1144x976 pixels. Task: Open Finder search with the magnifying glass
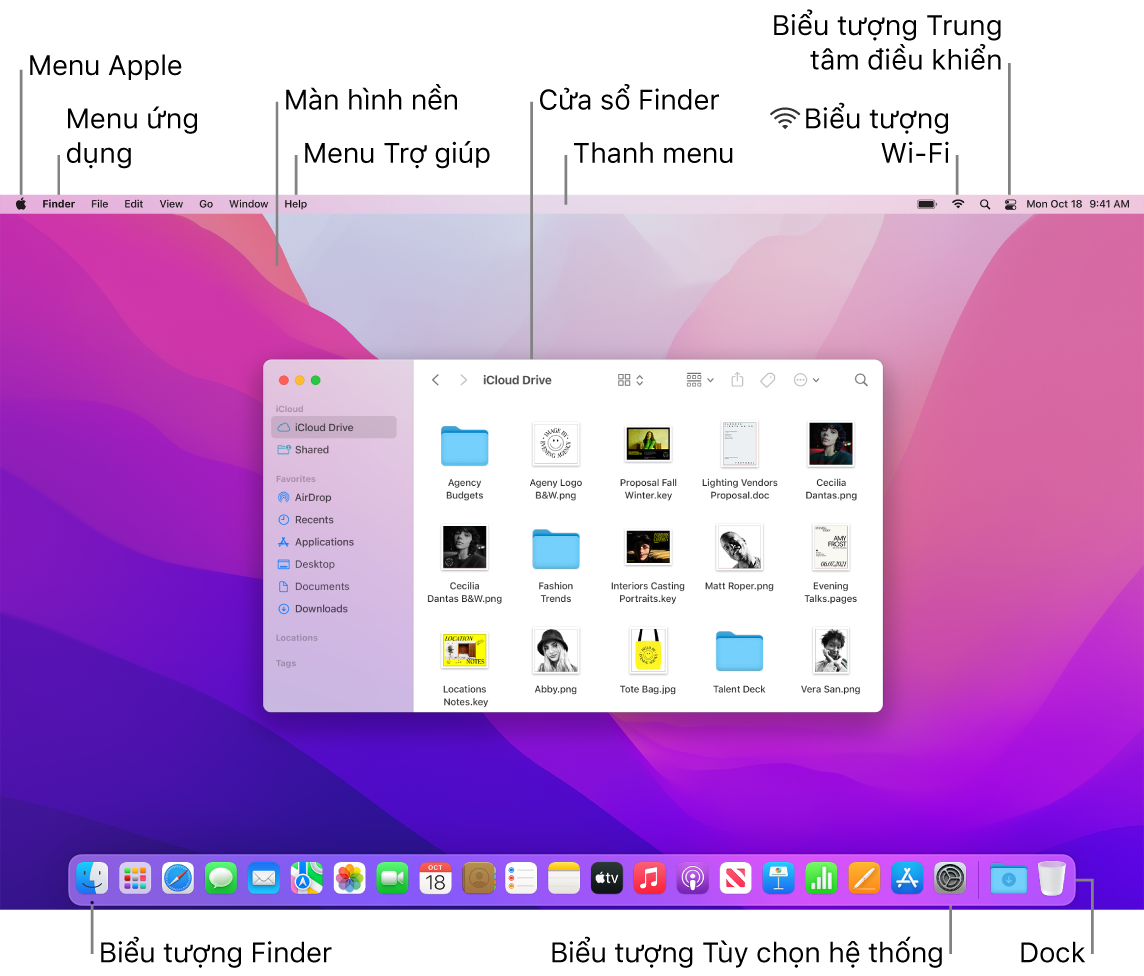tap(861, 380)
